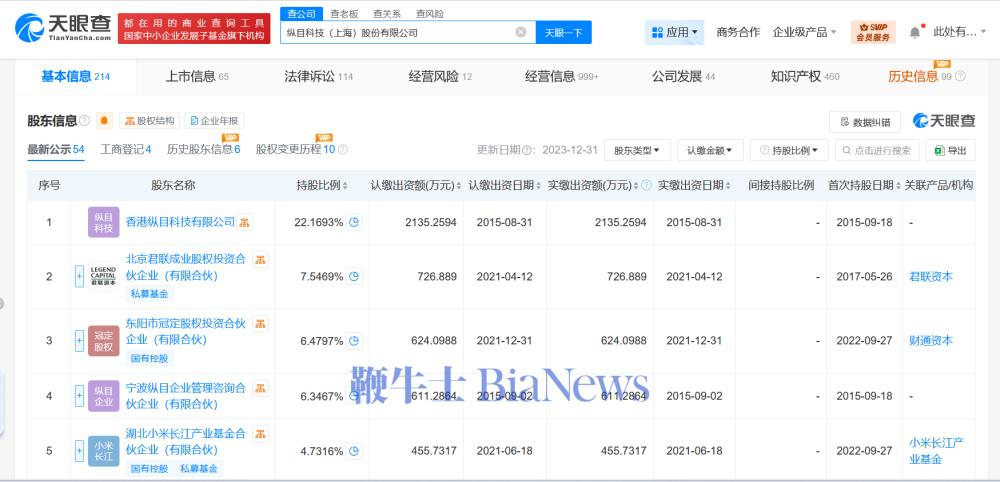Open the 企业年报 button
1000x482 pixels.
point(214,120)
